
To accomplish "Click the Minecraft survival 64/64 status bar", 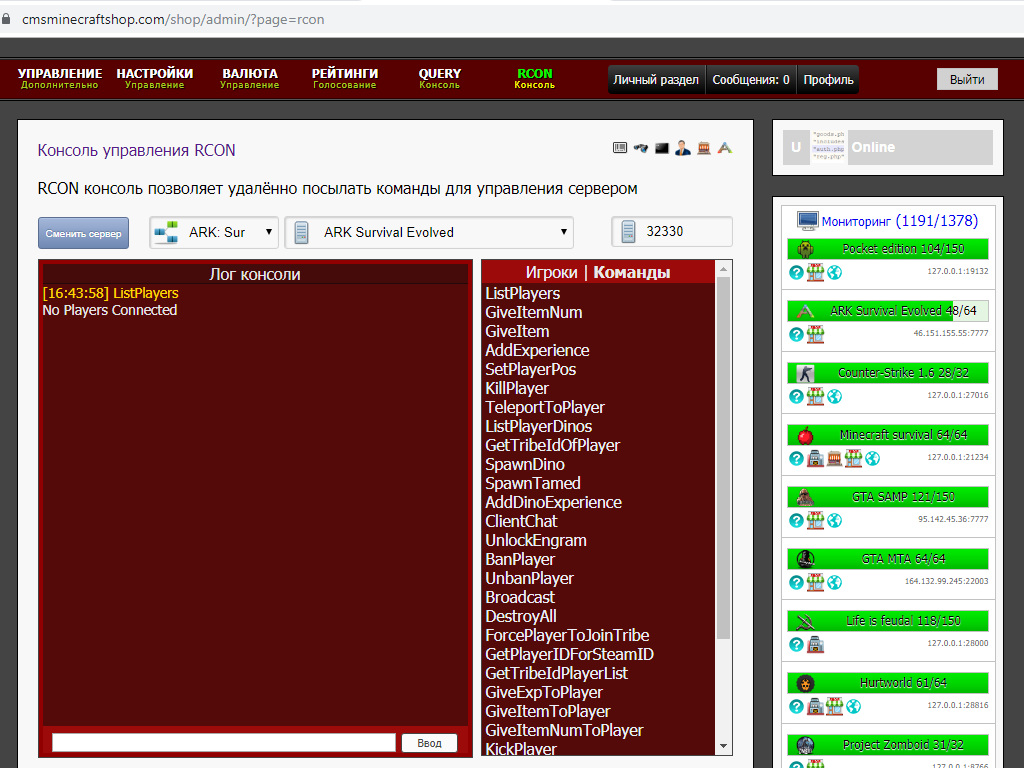I will tap(888, 435).
